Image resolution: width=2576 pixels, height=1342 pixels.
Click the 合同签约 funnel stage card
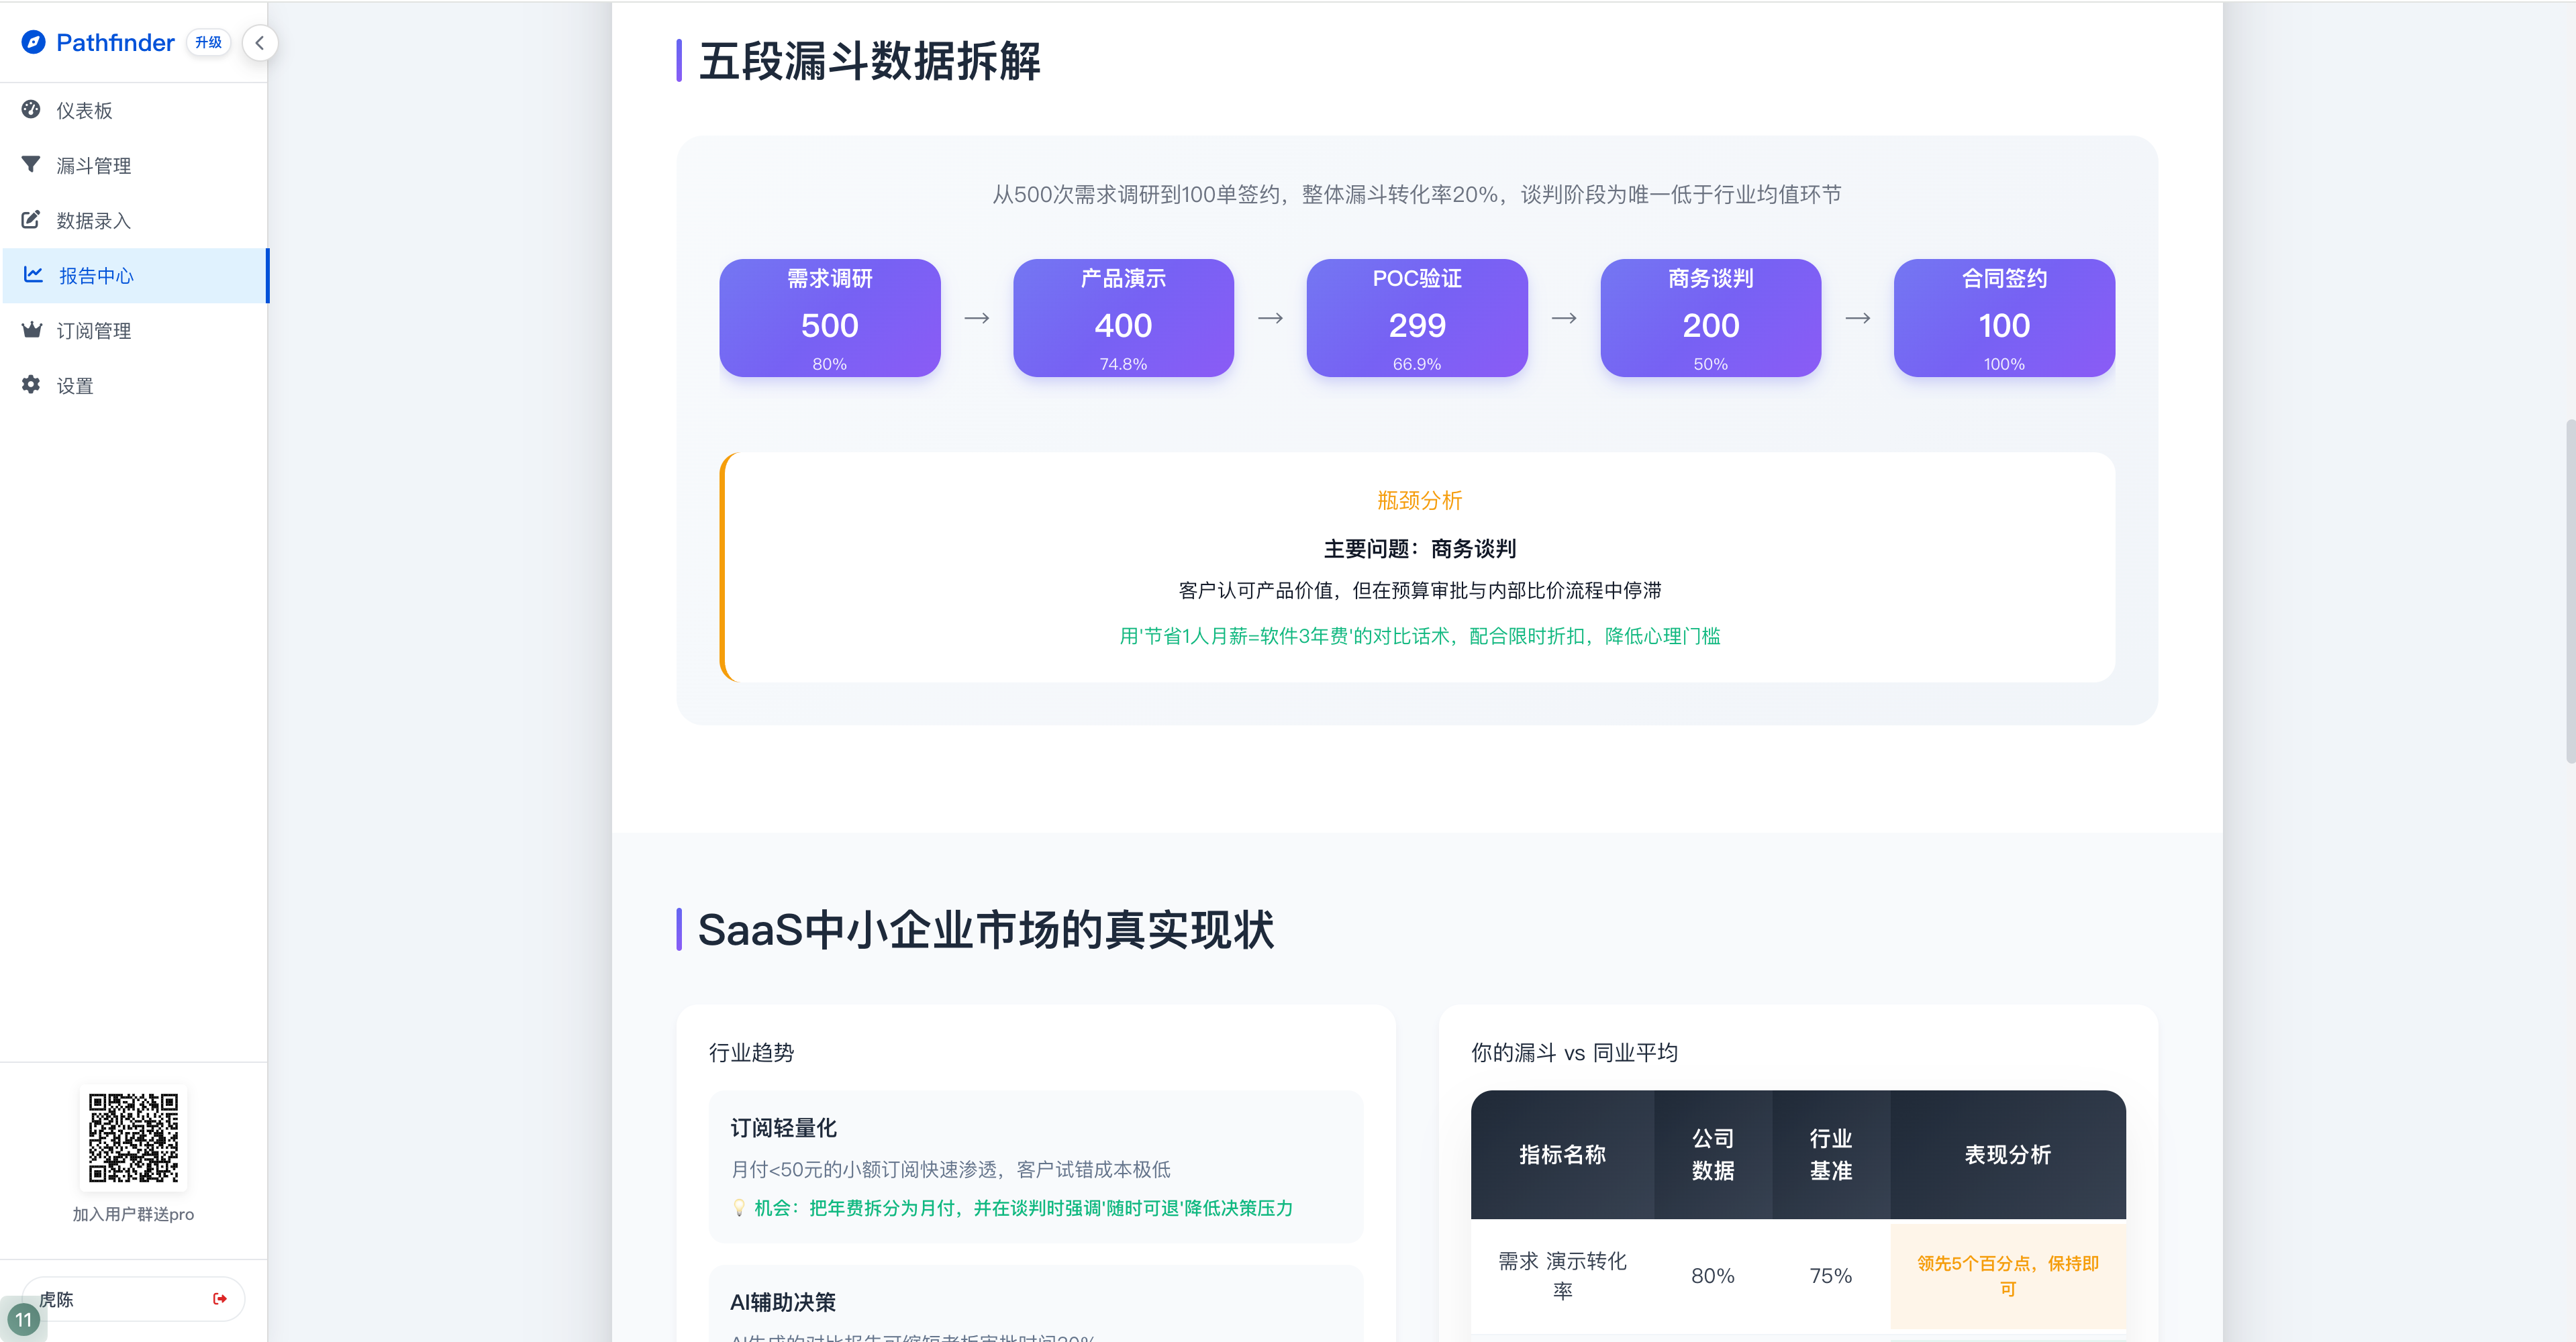2003,318
